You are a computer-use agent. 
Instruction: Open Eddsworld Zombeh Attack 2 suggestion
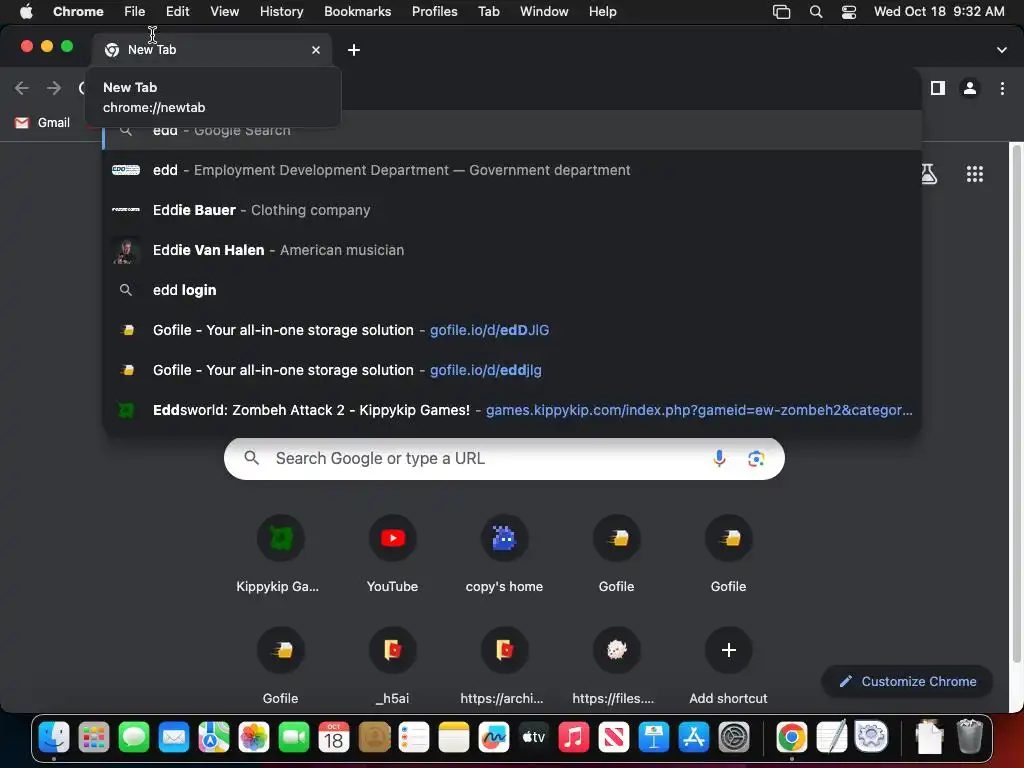[x=512, y=410]
